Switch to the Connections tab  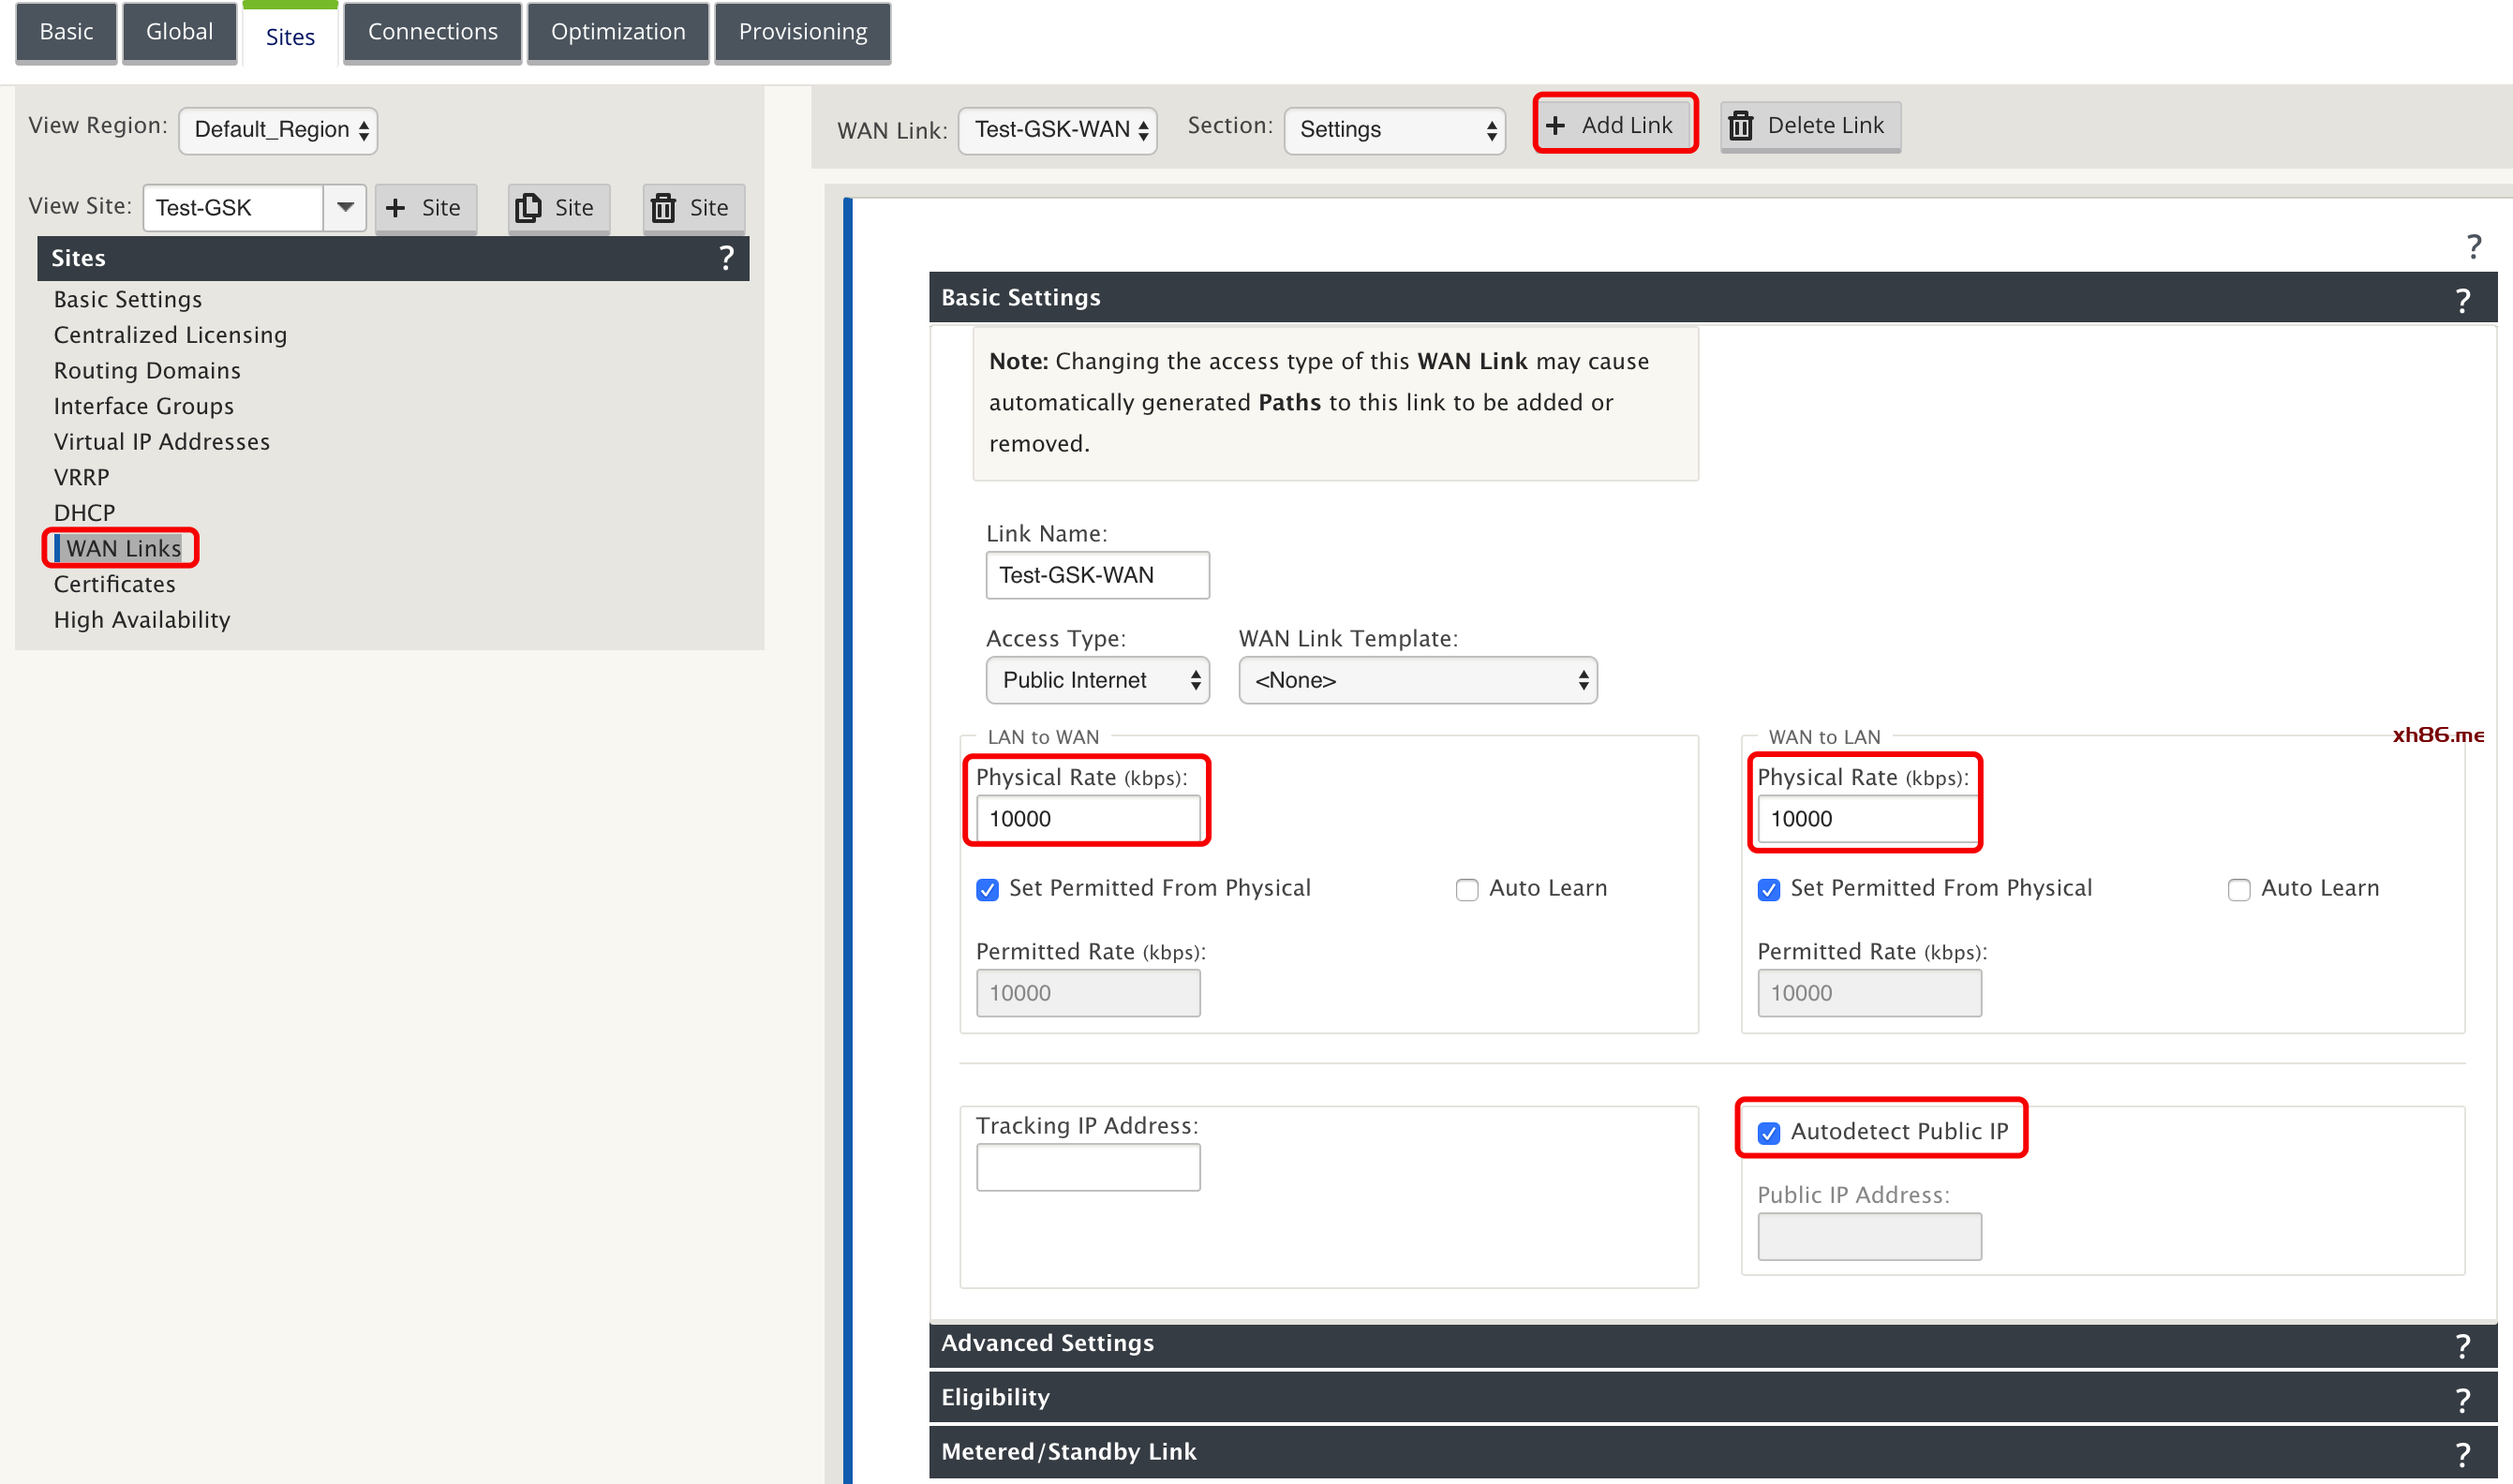pos(433,32)
